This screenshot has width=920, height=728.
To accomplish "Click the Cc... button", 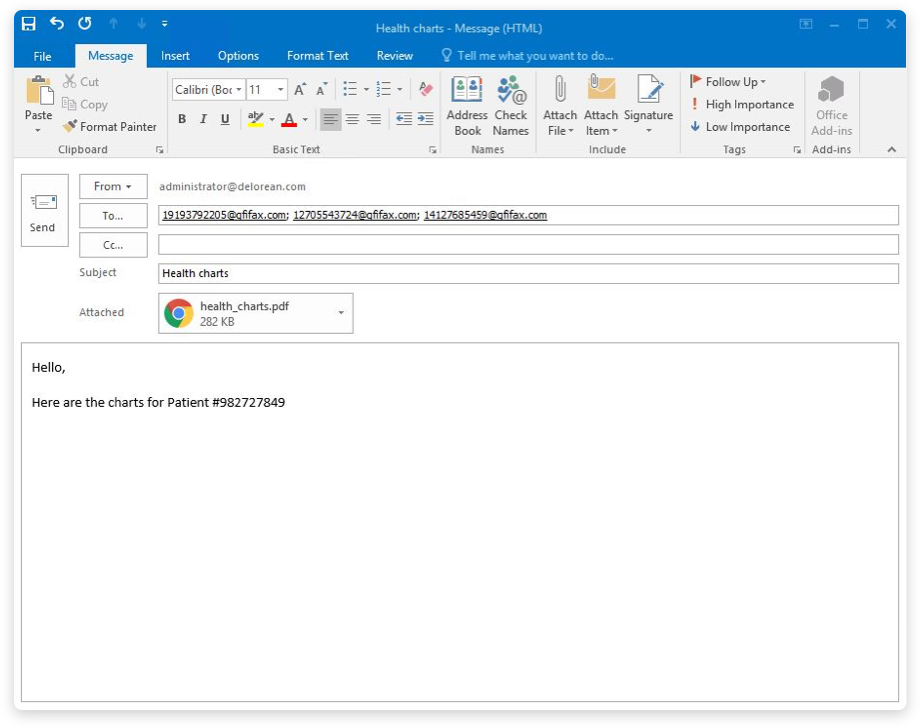I will click(x=113, y=245).
